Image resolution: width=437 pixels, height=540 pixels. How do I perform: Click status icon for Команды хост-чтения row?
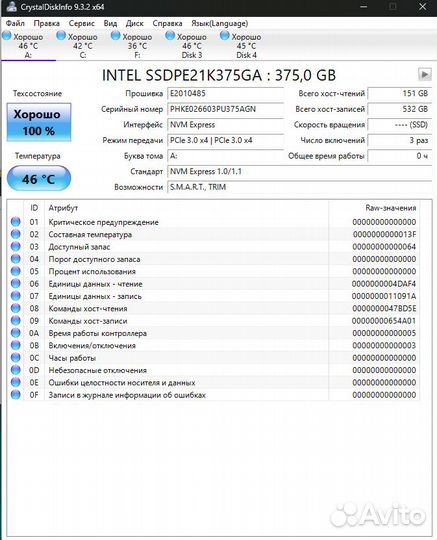[x=15, y=308]
